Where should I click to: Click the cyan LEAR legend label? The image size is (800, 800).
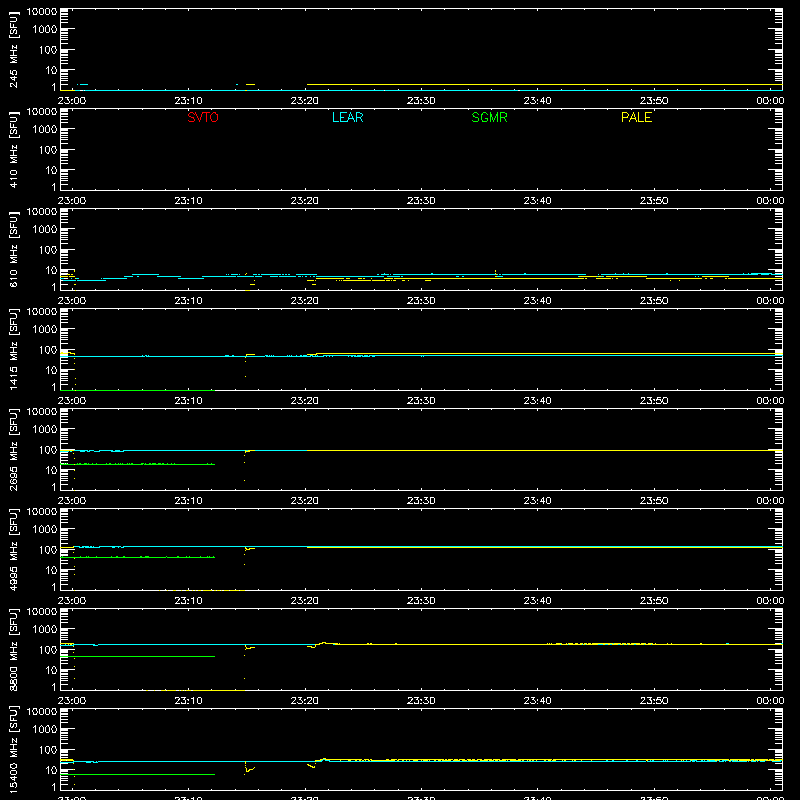click(x=347, y=117)
